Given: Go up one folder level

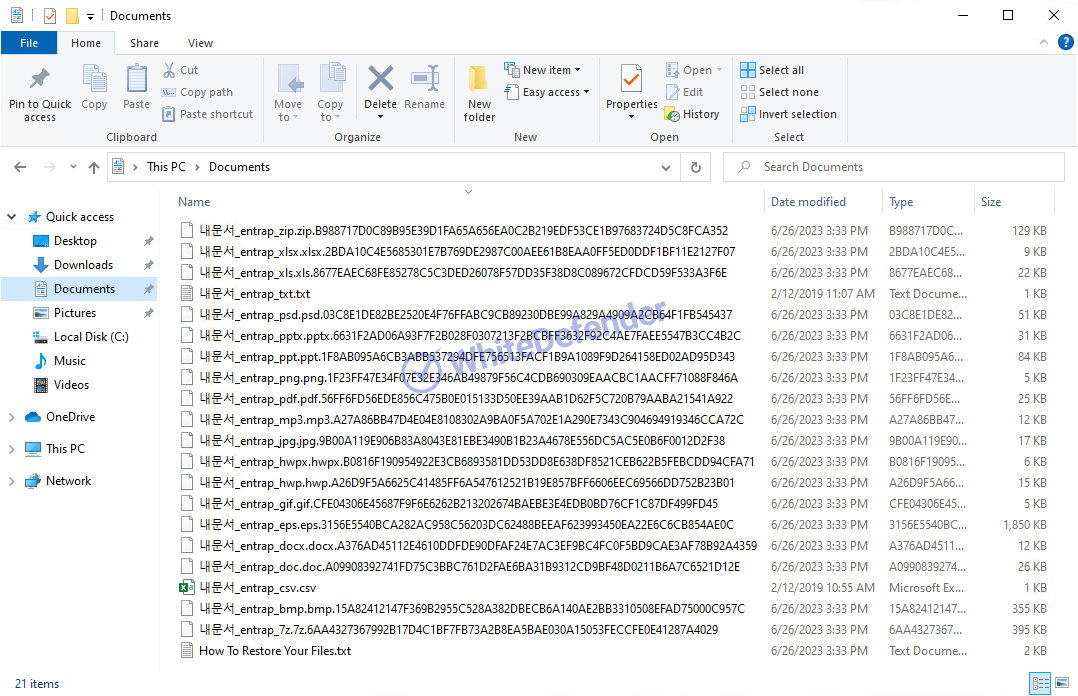Looking at the screenshot, I should (x=94, y=167).
